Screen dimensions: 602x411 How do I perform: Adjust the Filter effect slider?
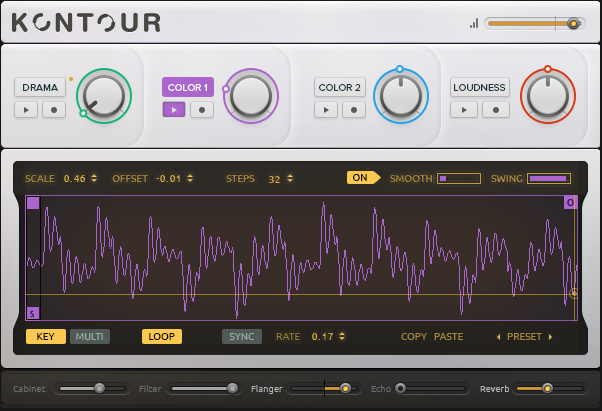pyautogui.click(x=204, y=388)
